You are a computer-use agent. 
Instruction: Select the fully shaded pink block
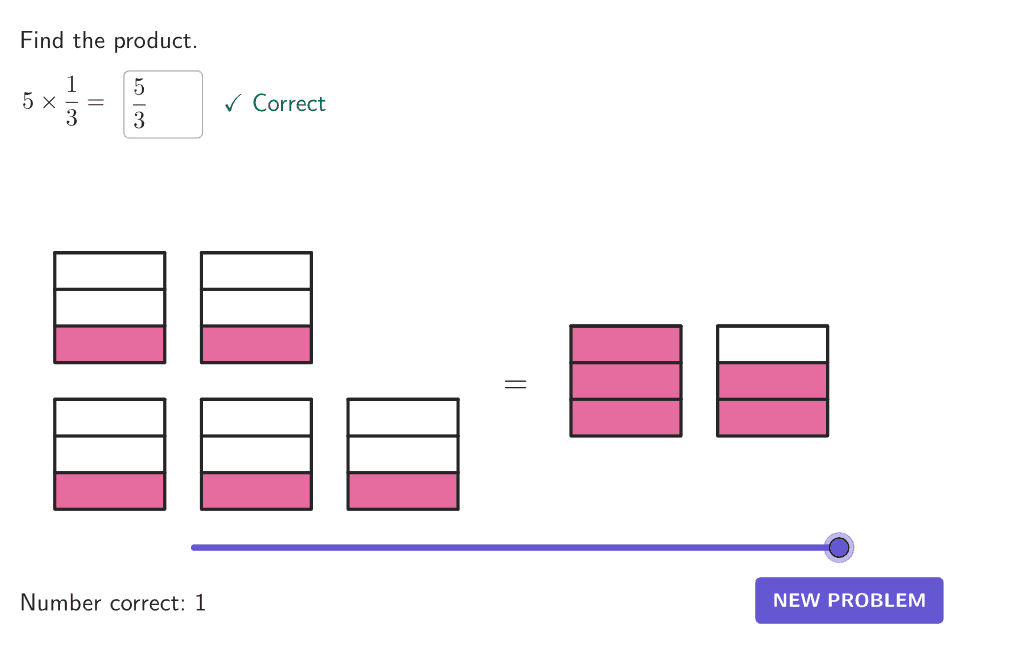pos(626,381)
